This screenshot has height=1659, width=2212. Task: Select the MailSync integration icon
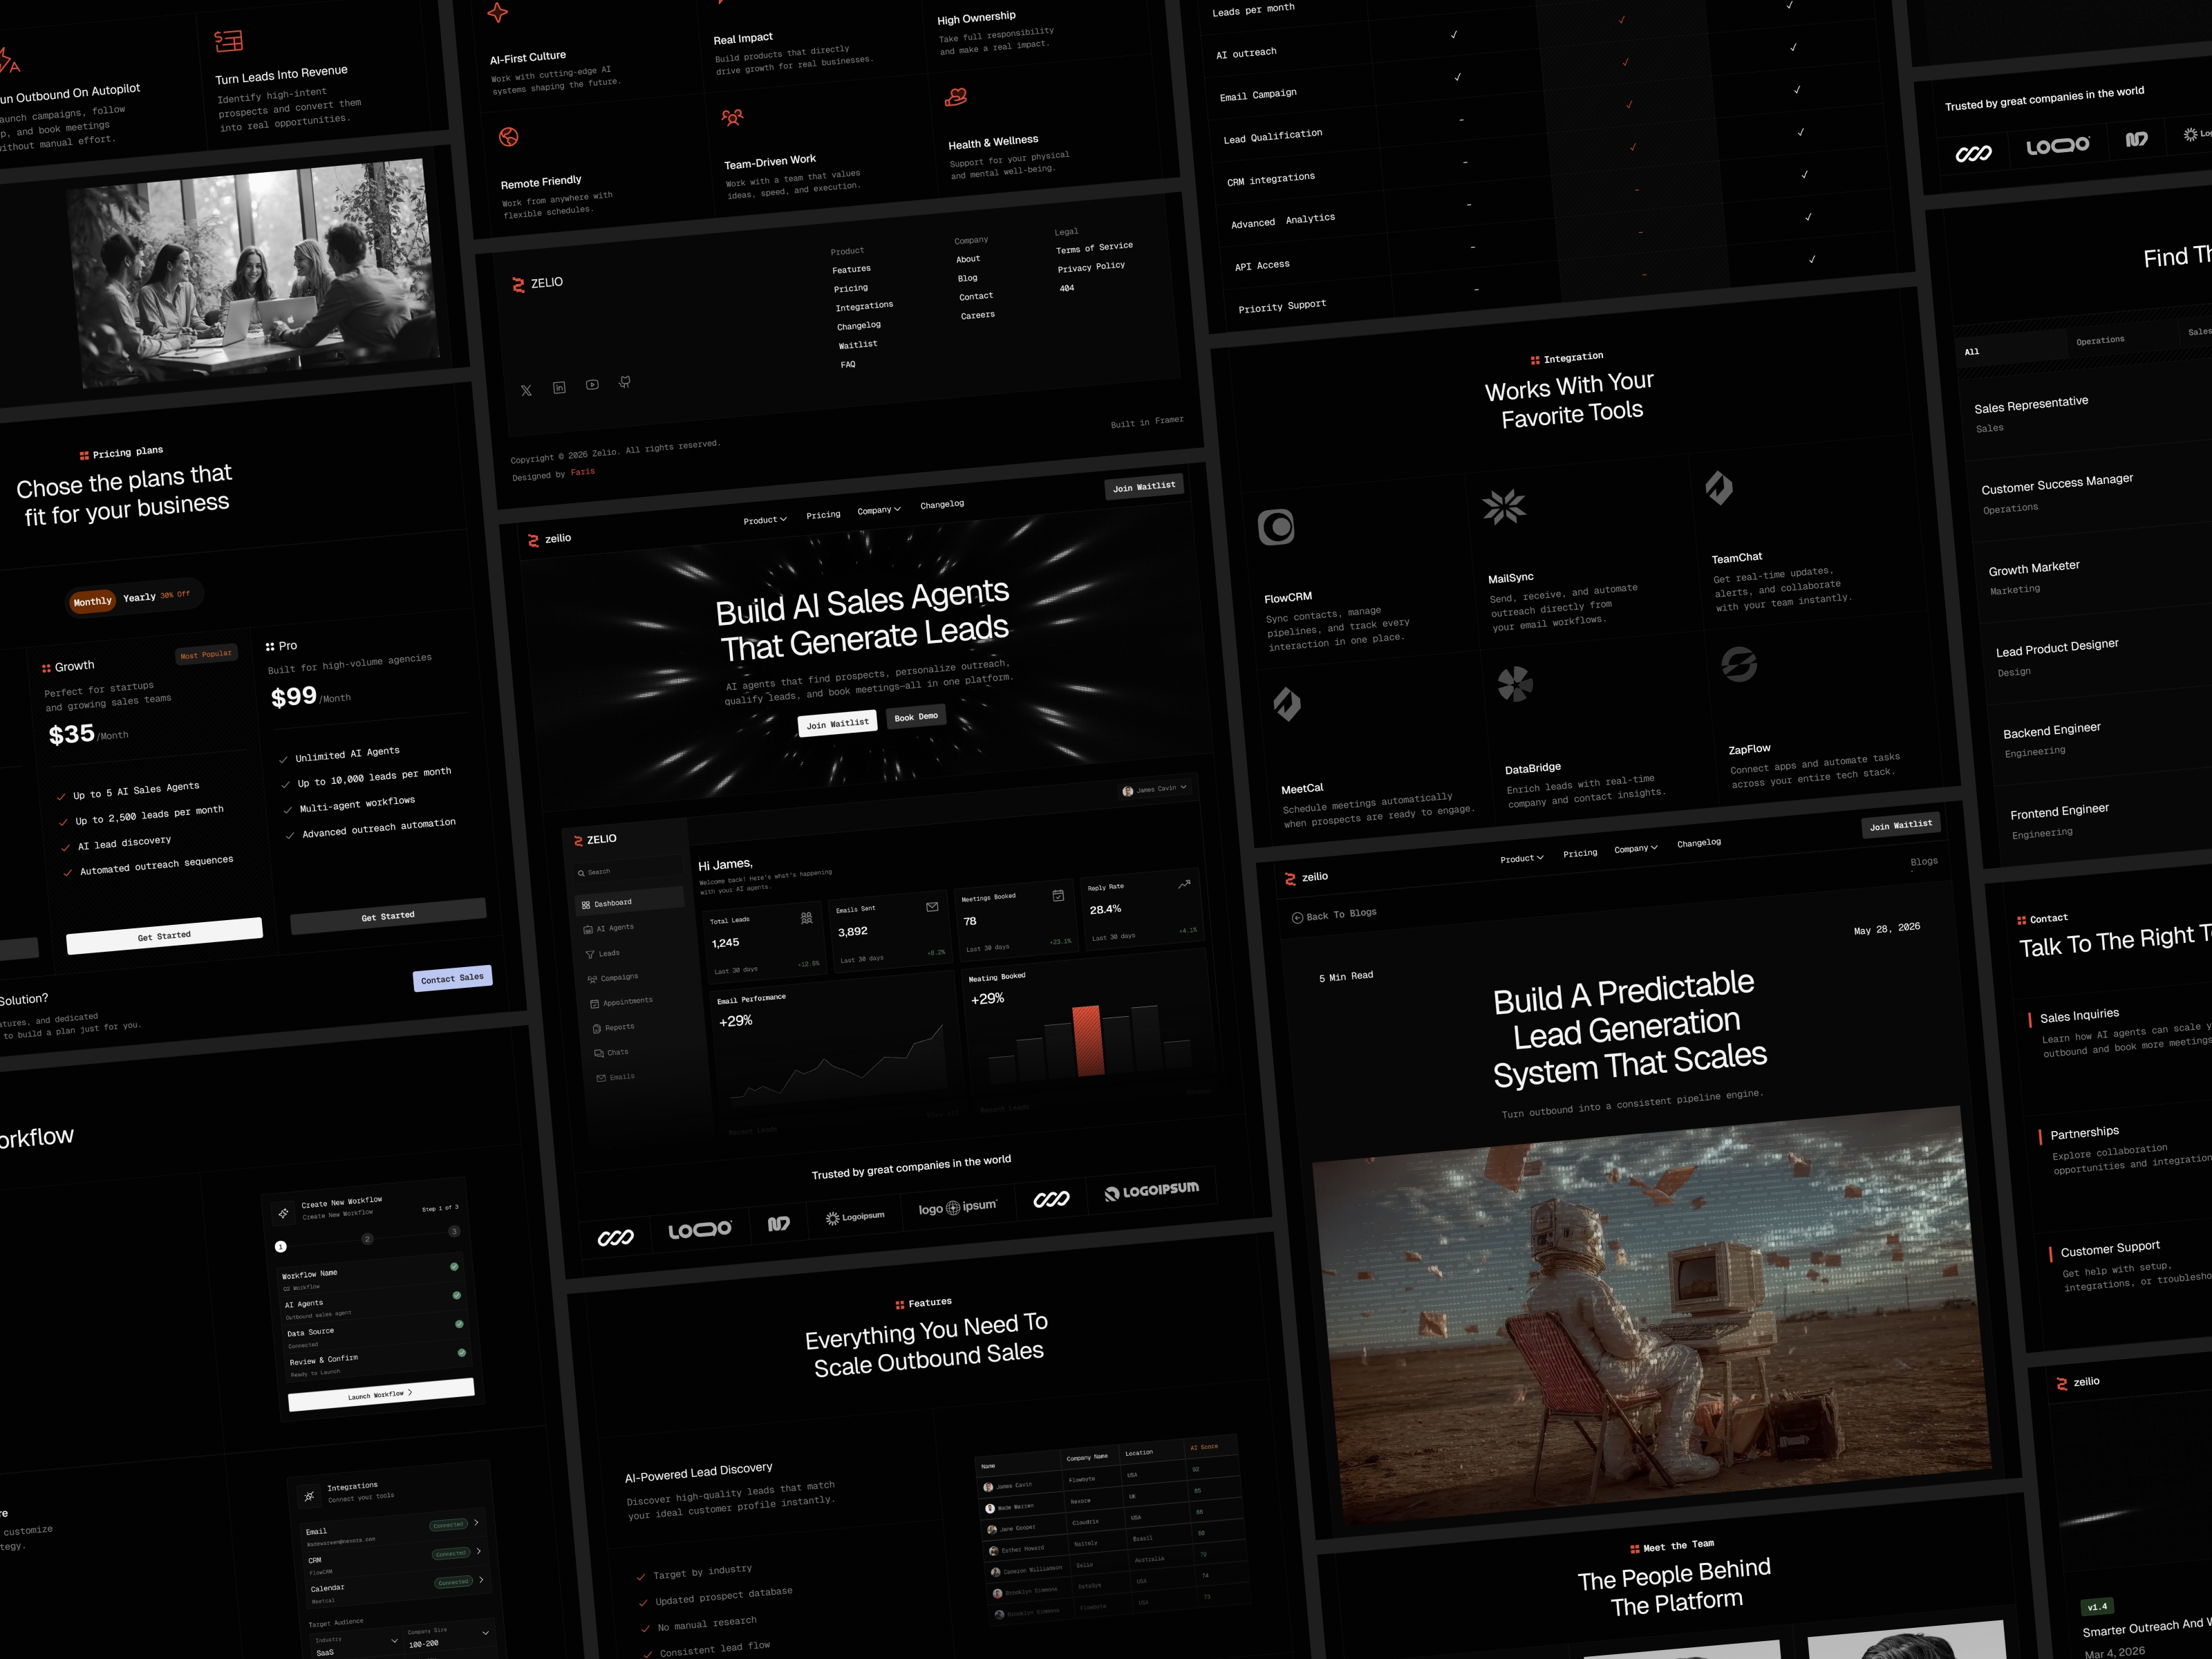point(1504,507)
